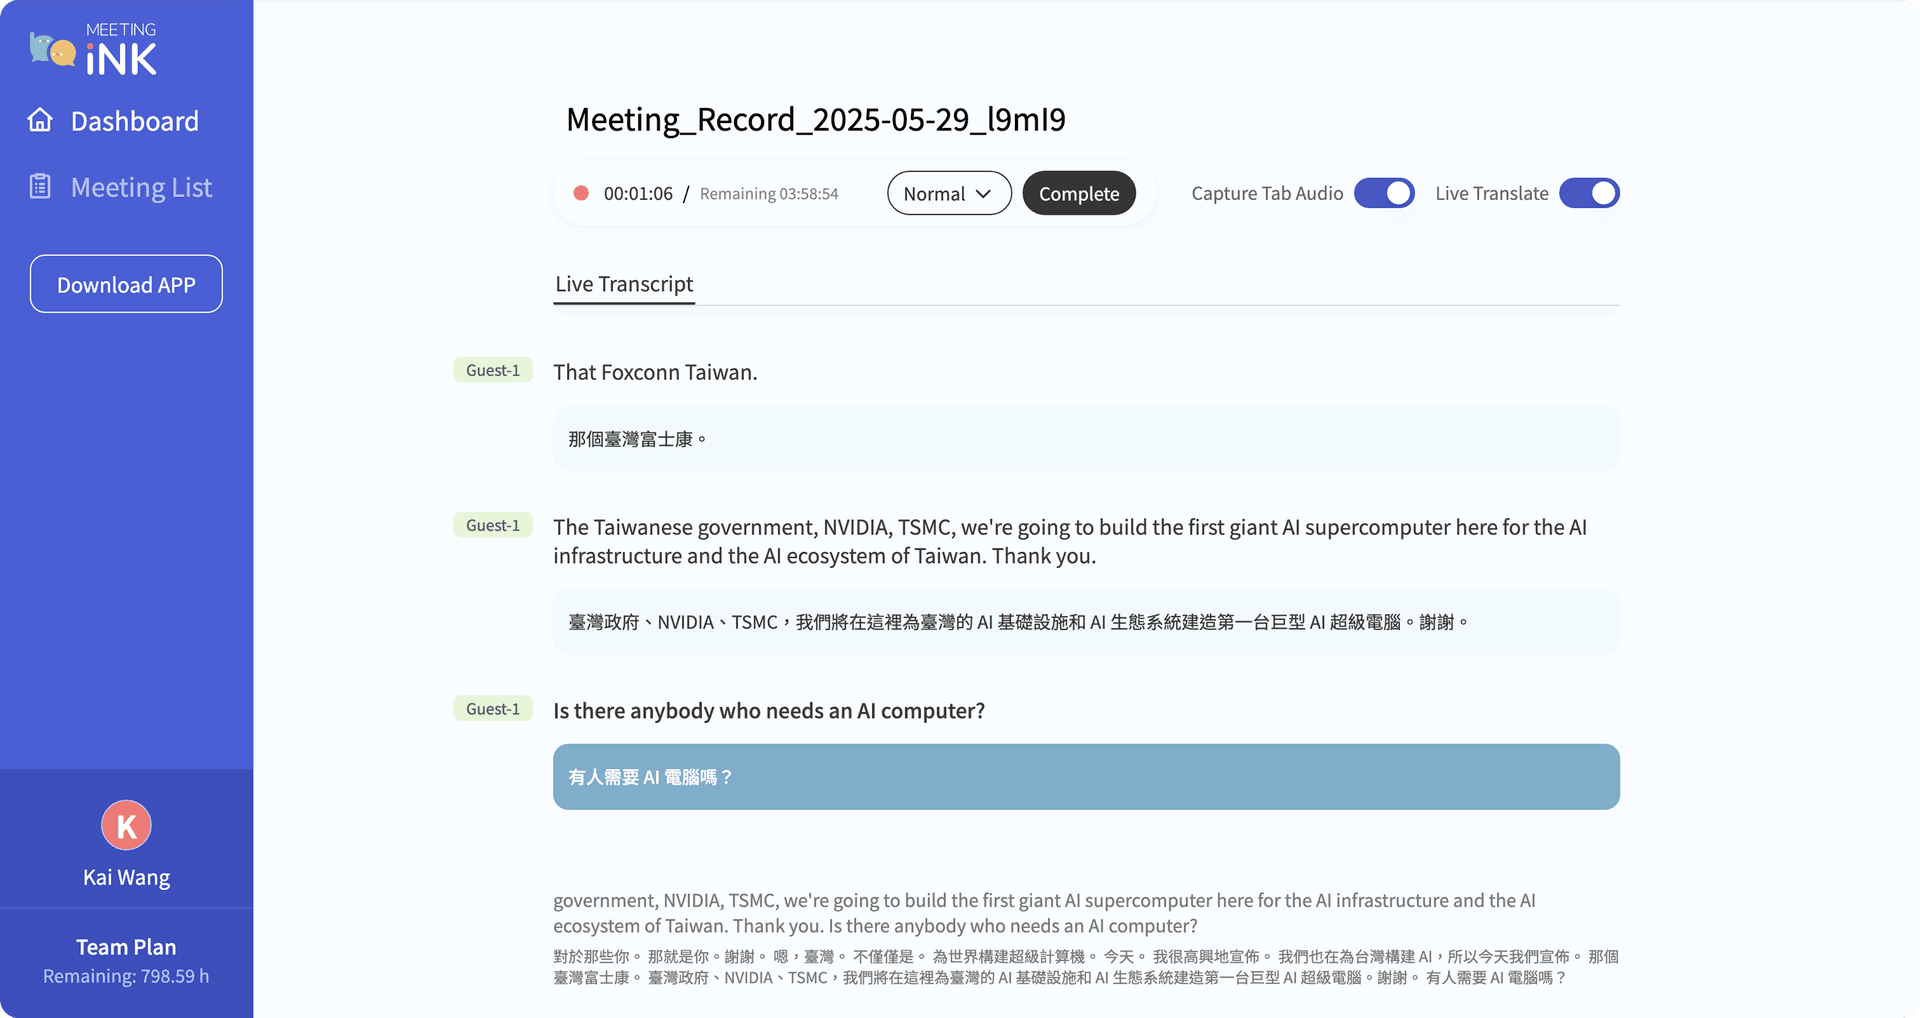Click the Meeting List clipboard icon
1920x1018 pixels.
(40, 187)
